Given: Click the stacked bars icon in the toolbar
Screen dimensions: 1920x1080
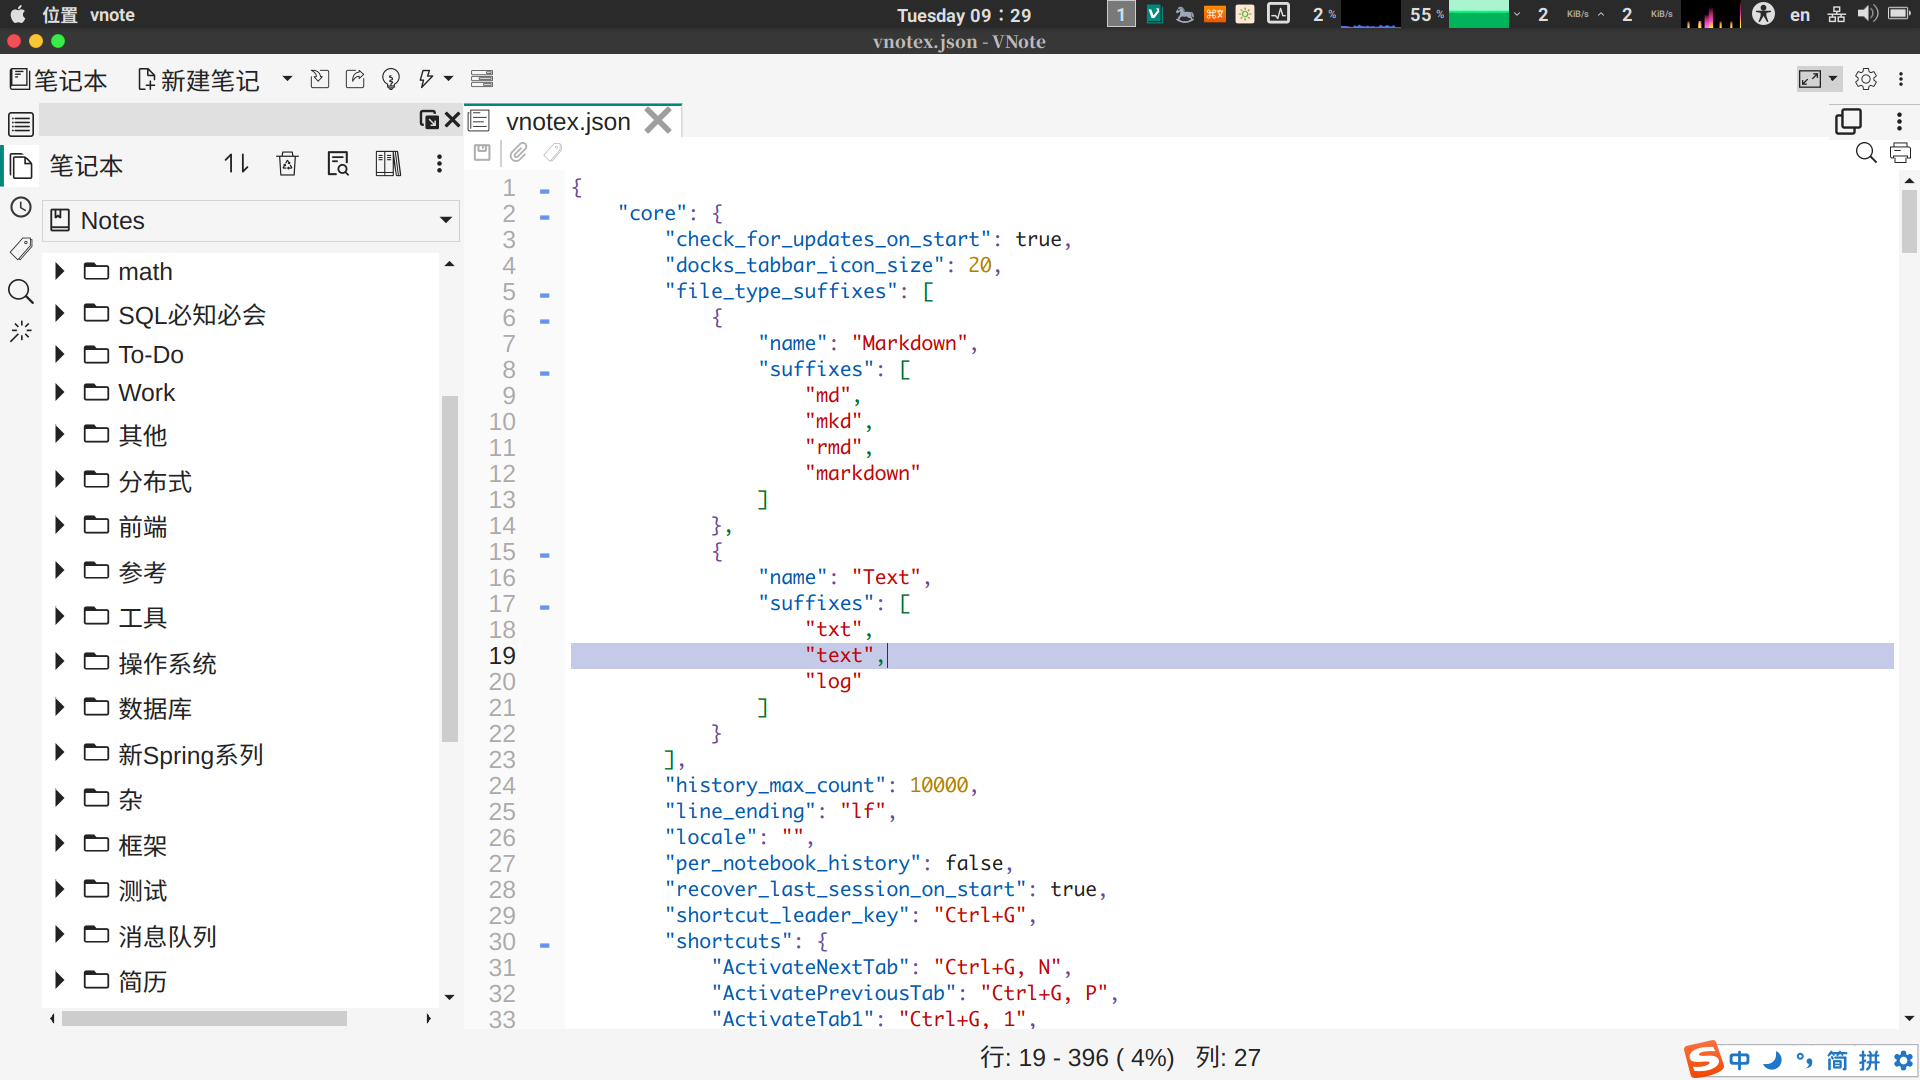Looking at the screenshot, I should pyautogui.click(x=482, y=79).
